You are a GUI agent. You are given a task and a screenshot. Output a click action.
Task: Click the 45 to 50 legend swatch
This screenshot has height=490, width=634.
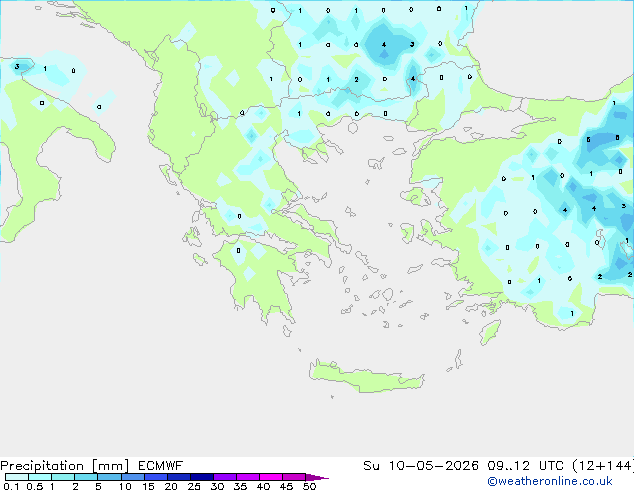[x=294, y=477]
